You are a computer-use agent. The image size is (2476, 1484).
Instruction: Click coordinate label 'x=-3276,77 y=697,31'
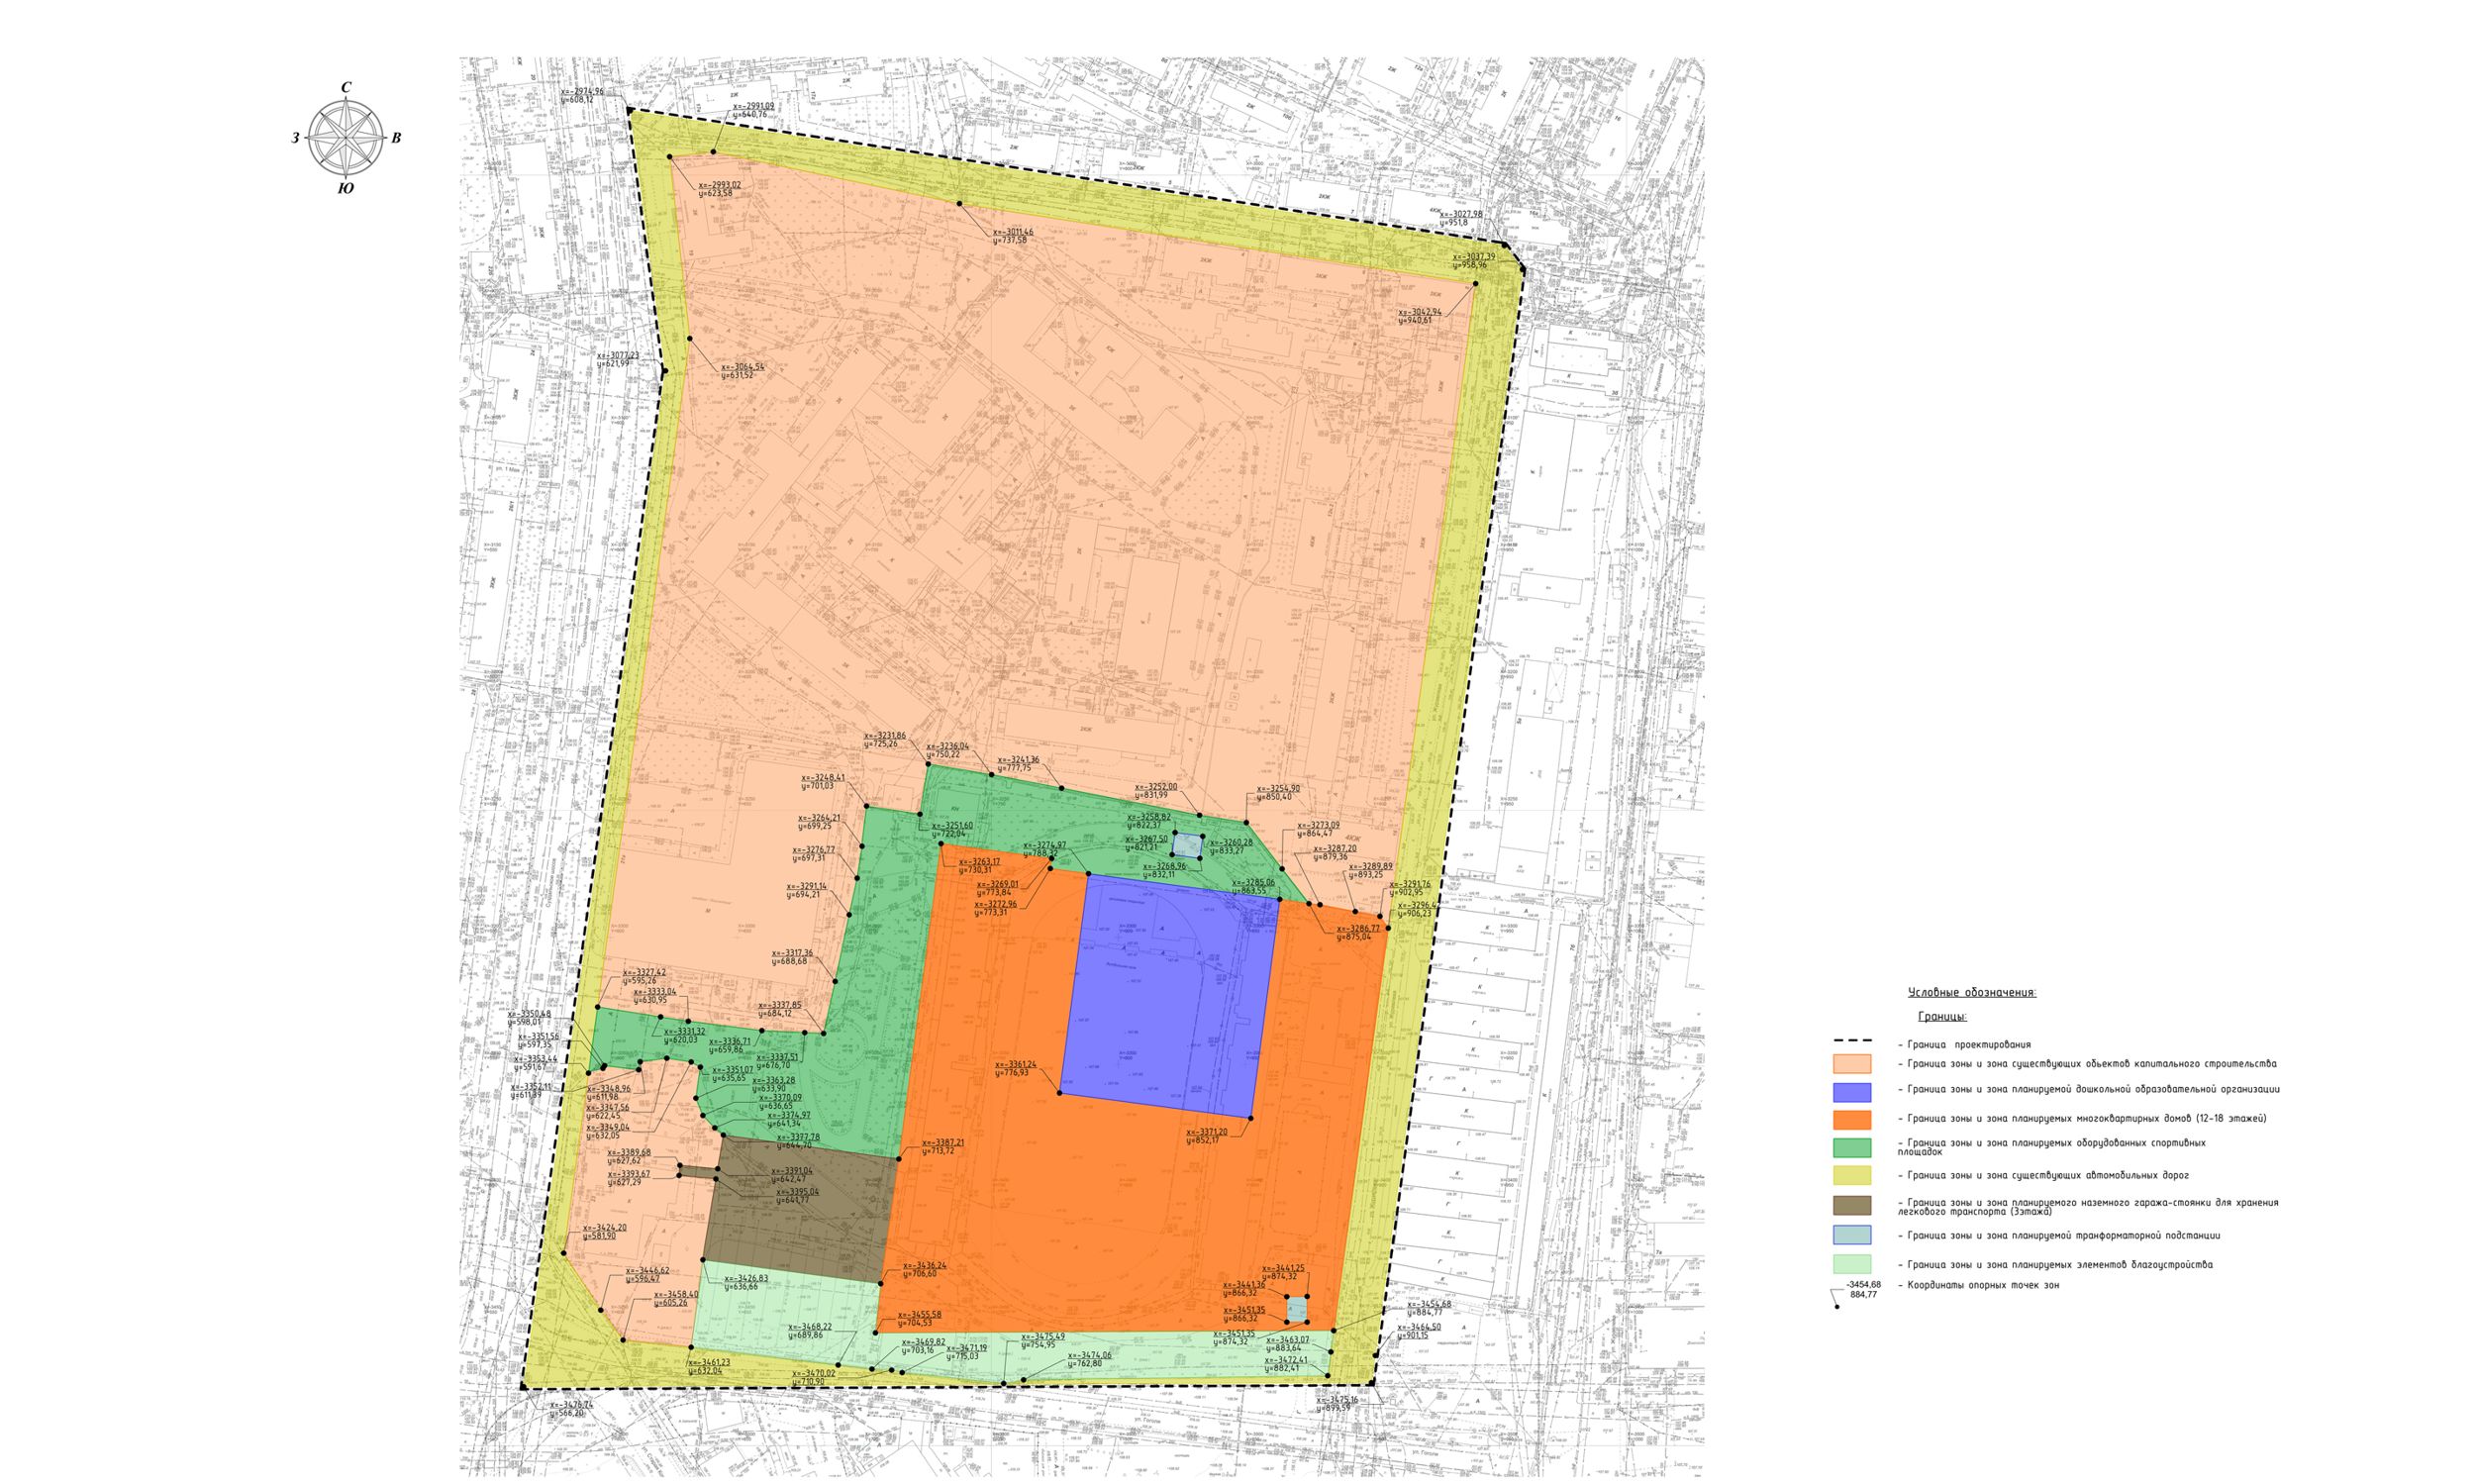(814, 854)
